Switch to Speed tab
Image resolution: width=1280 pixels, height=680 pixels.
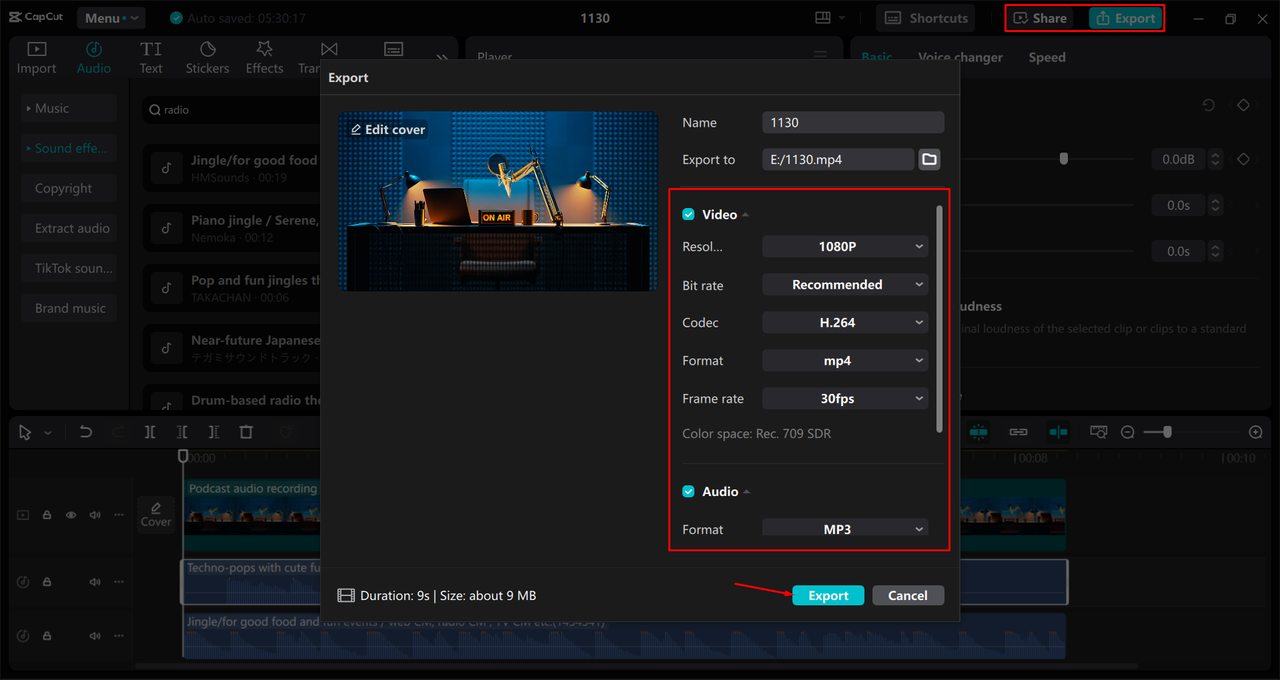pyautogui.click(x=1047, y=57)
